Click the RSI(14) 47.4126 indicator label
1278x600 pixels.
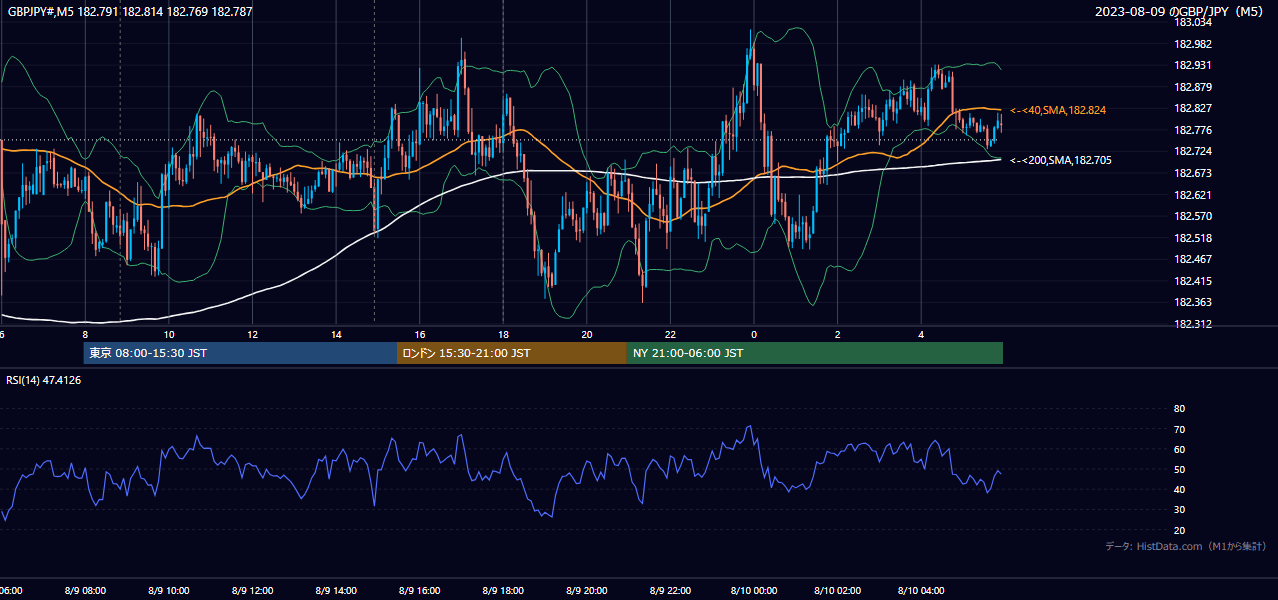pos(44,380)
